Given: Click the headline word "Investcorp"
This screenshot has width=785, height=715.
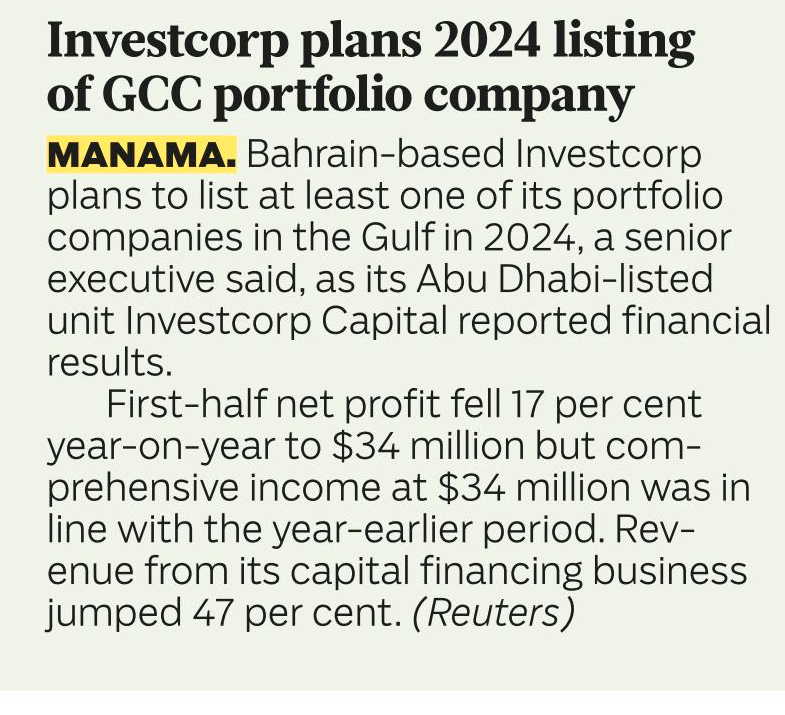Looking at the screenshot, I should pos(168,43).
